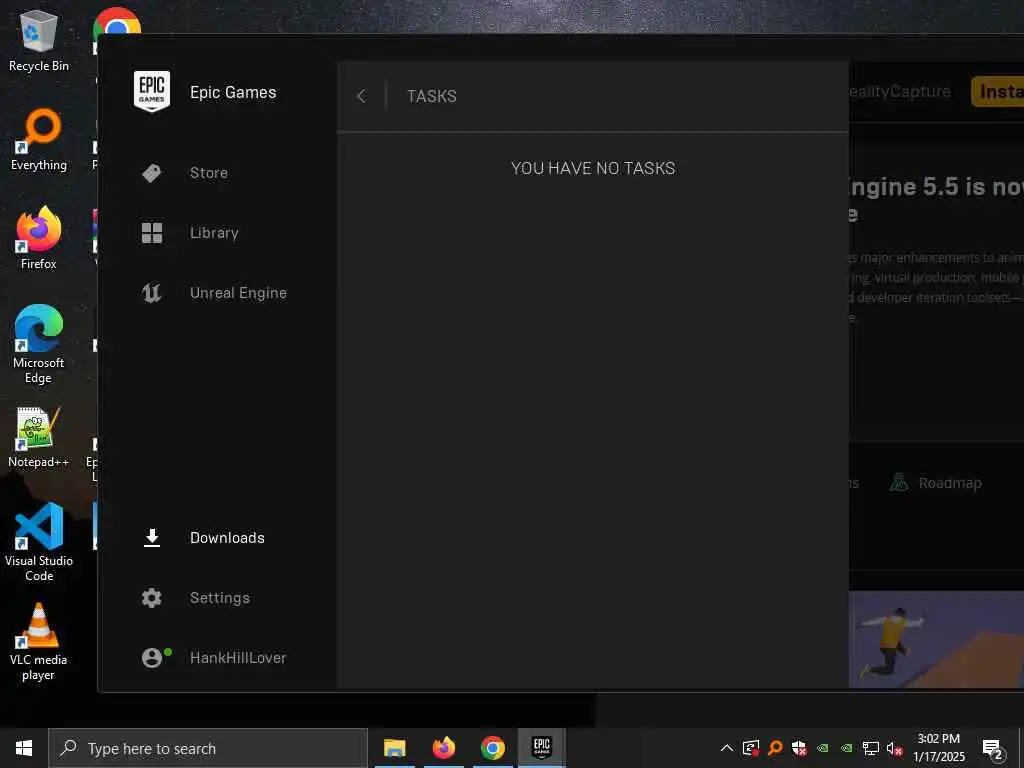The image size is (1024, 768).
Task: Click Epic Games Launcher taskbar icon
Action: pos(541,748)
